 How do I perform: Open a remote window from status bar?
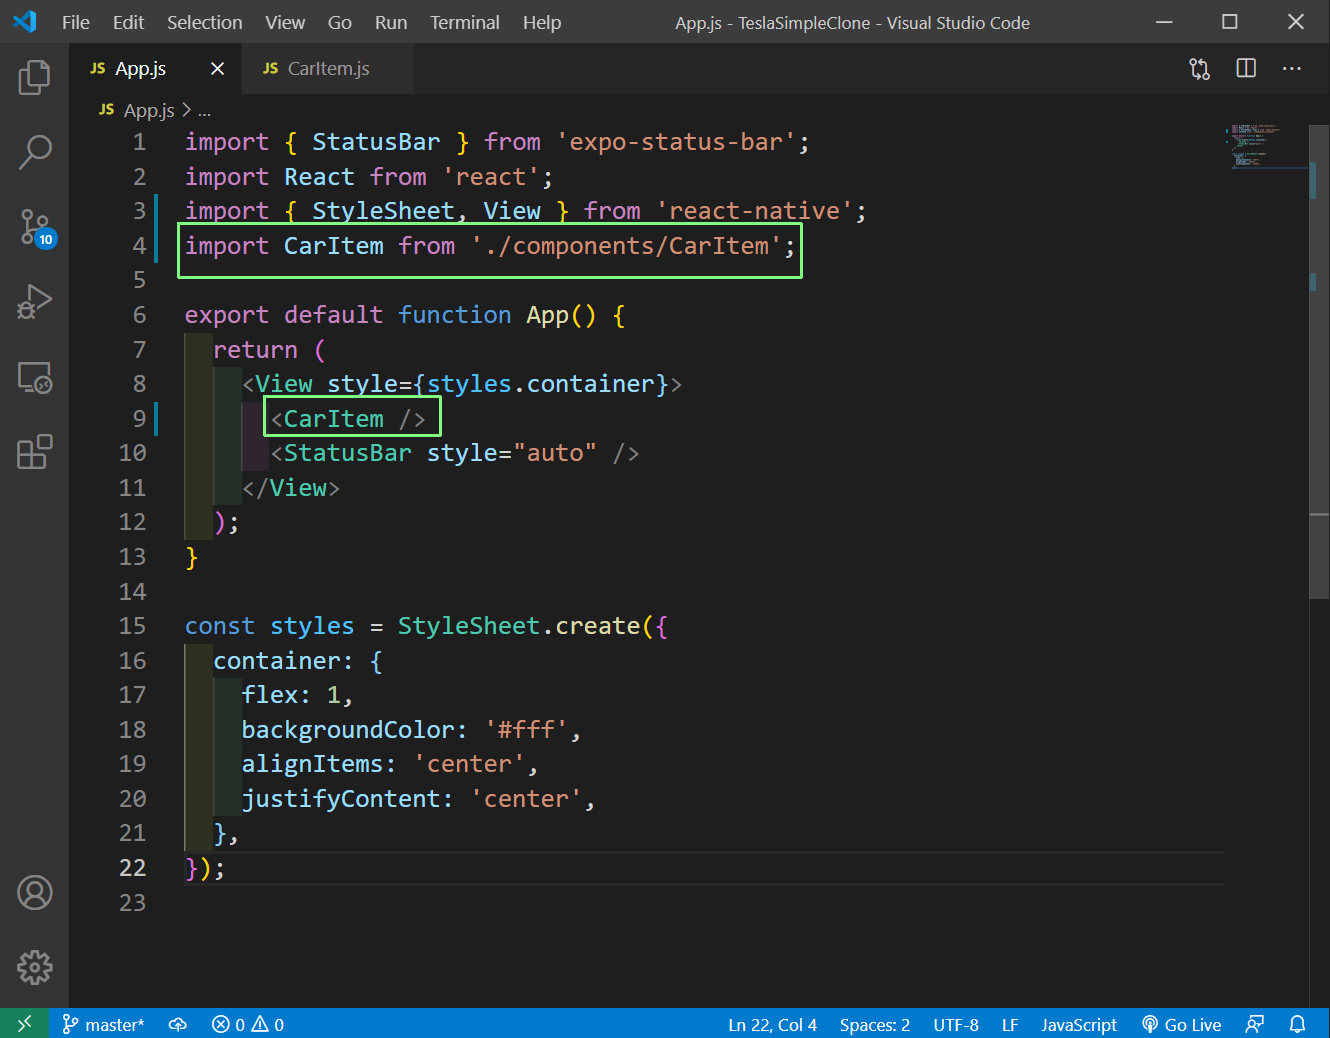[x=24, y=1023]
